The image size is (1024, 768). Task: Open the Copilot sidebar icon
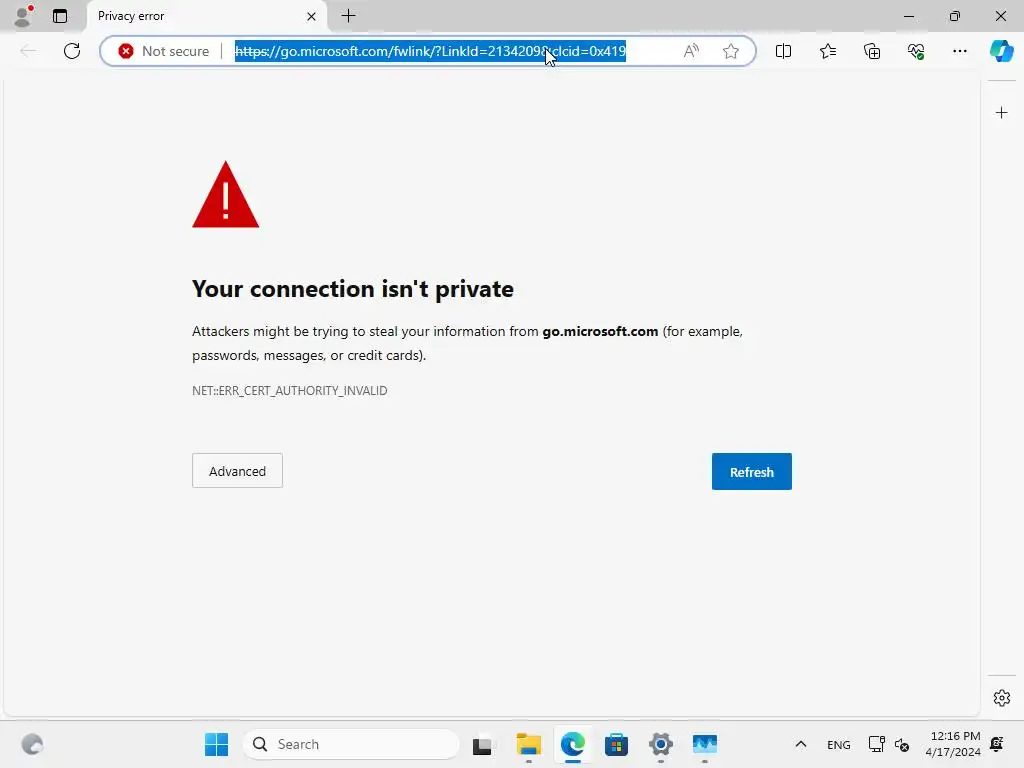(x=1001, y=51)
